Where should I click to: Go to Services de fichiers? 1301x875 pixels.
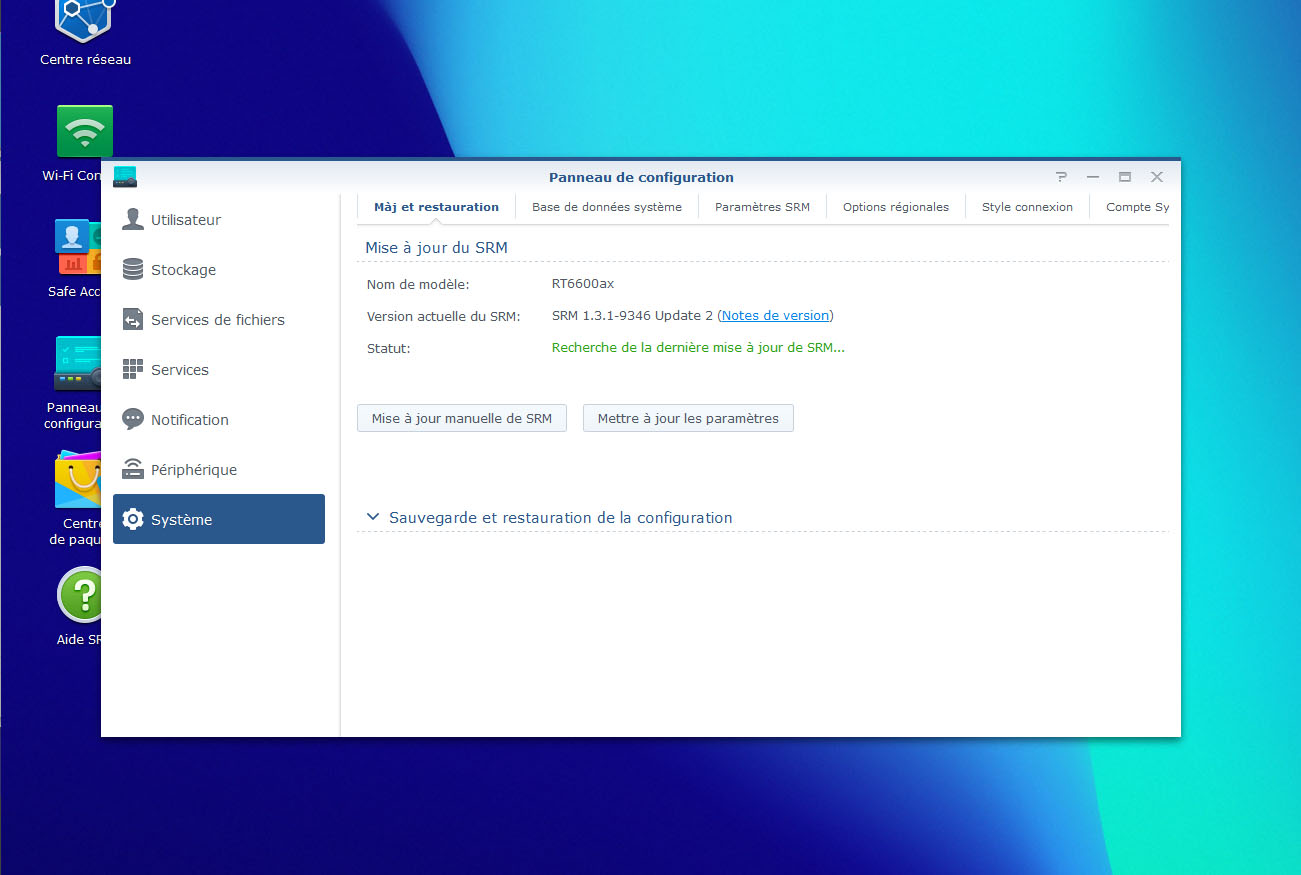click(x=217, y=320)
